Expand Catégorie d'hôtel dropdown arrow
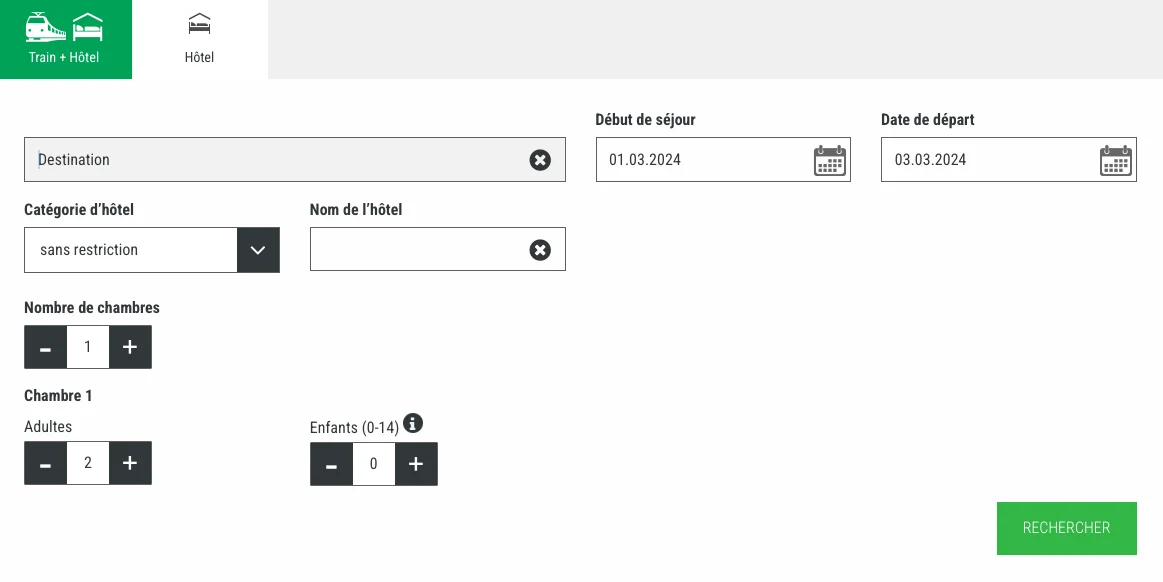The width and height of the screenshot is (1163, 582). pos(258,250)
